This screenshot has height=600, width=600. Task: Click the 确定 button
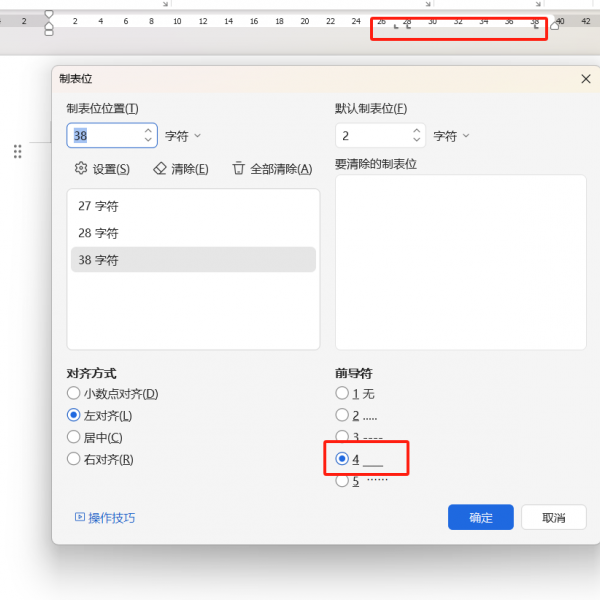click(481, 517)
